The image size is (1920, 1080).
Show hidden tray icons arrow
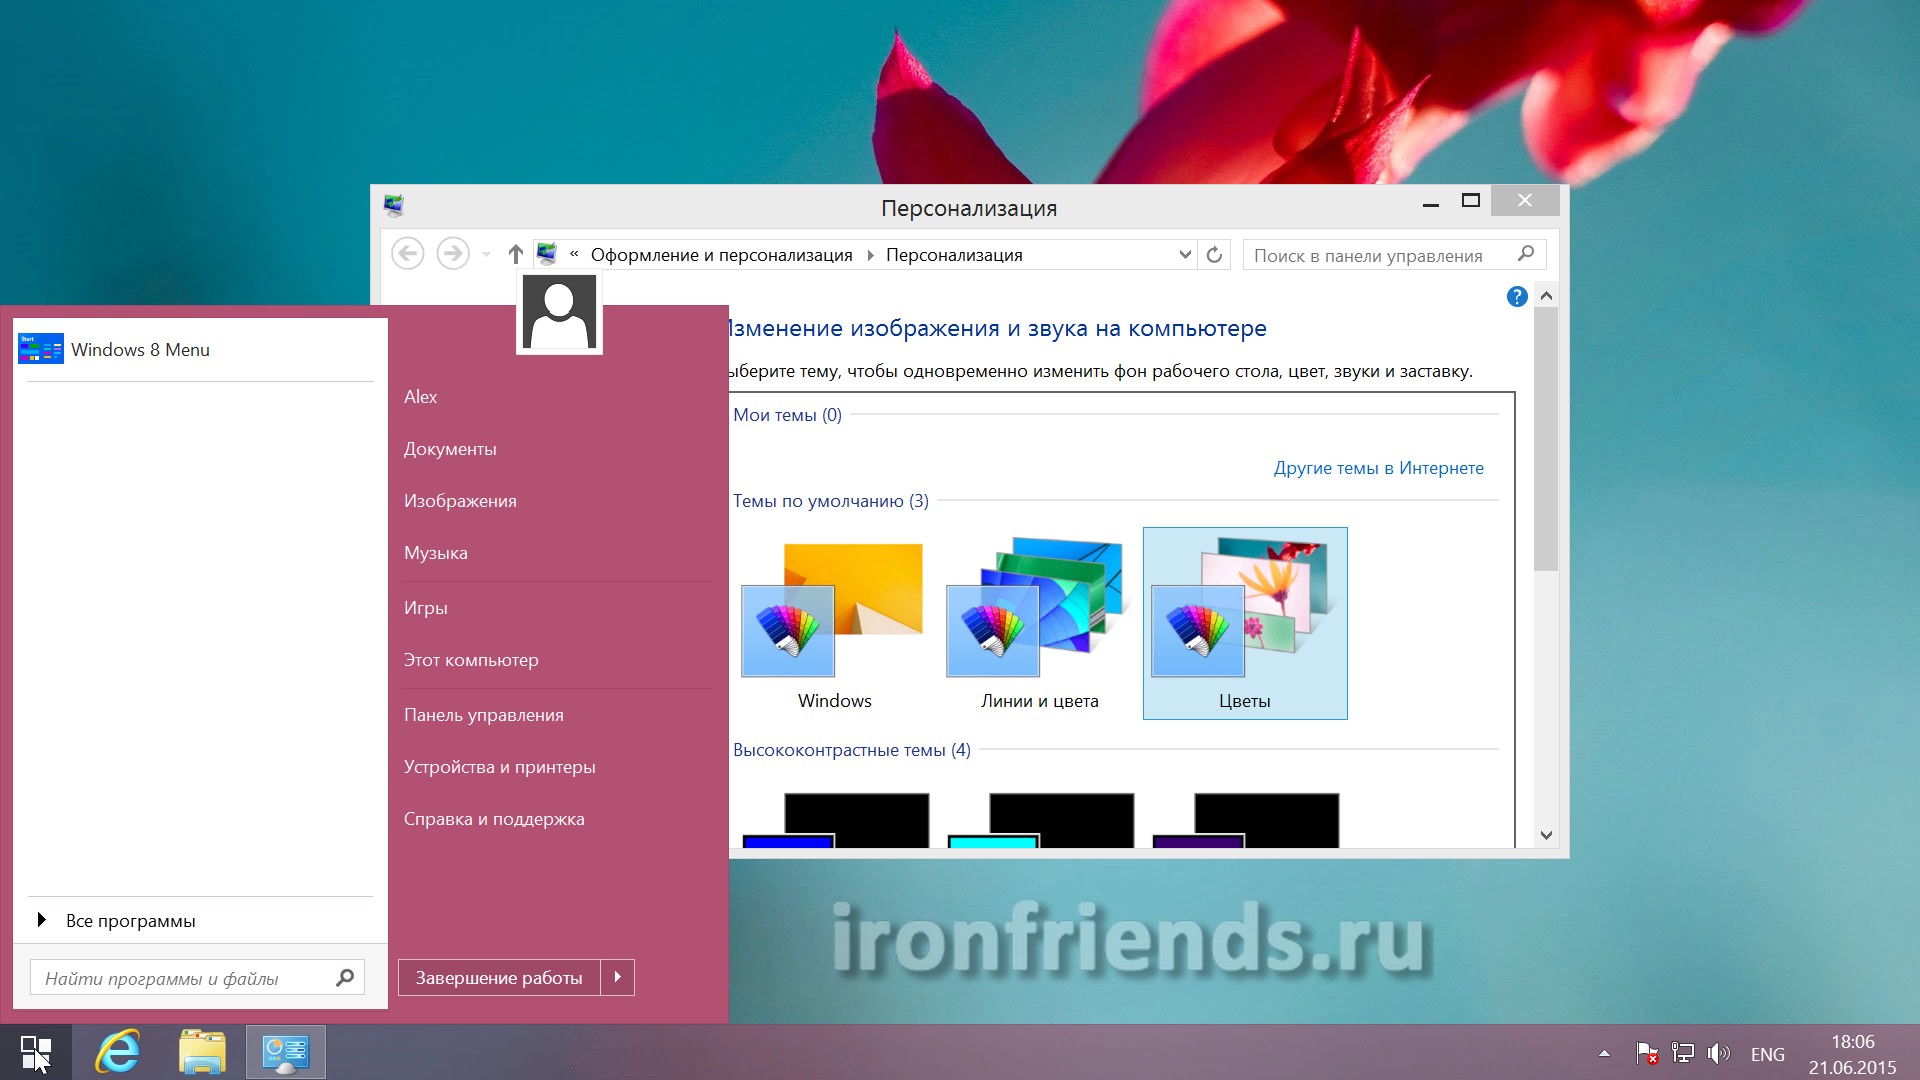1604,1054
